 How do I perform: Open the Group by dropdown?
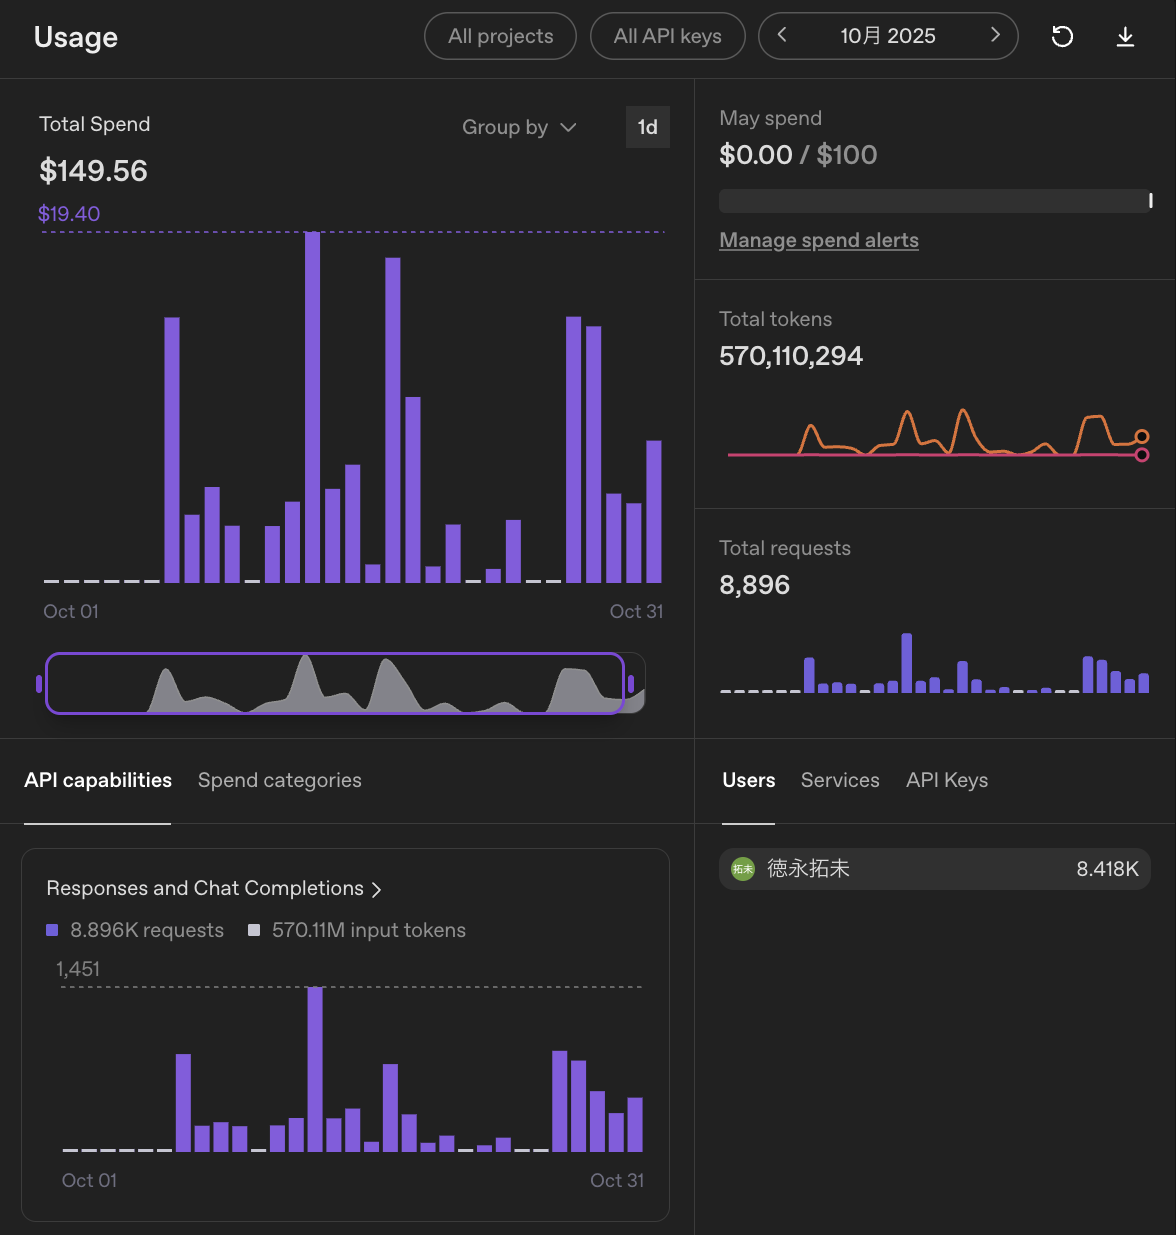click(x=519, y=127)
